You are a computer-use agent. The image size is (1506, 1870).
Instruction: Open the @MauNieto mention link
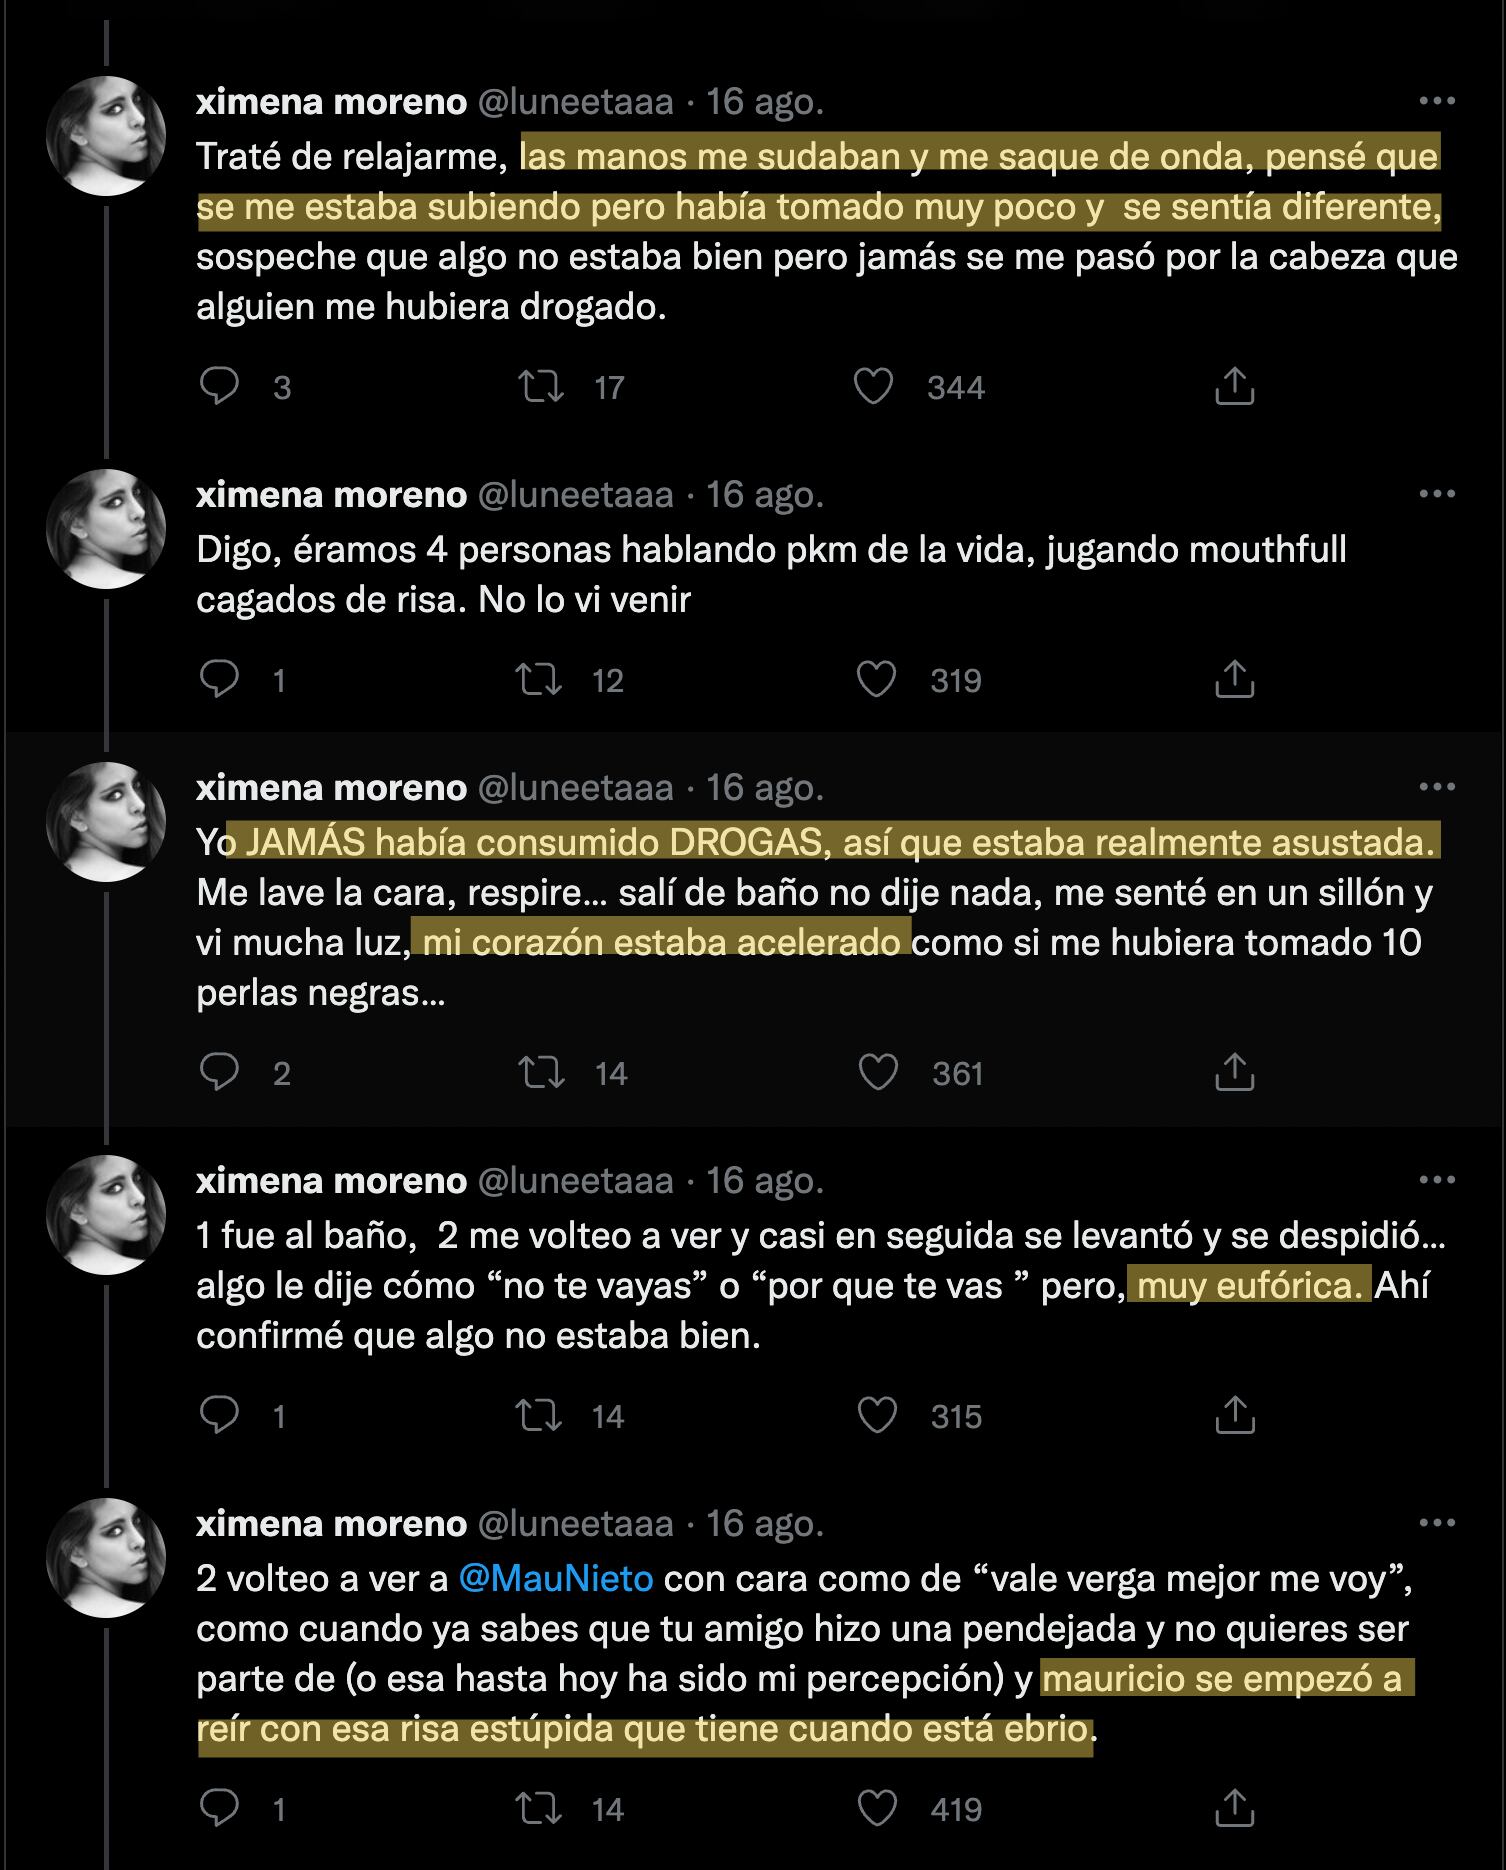coord(556,1578)
